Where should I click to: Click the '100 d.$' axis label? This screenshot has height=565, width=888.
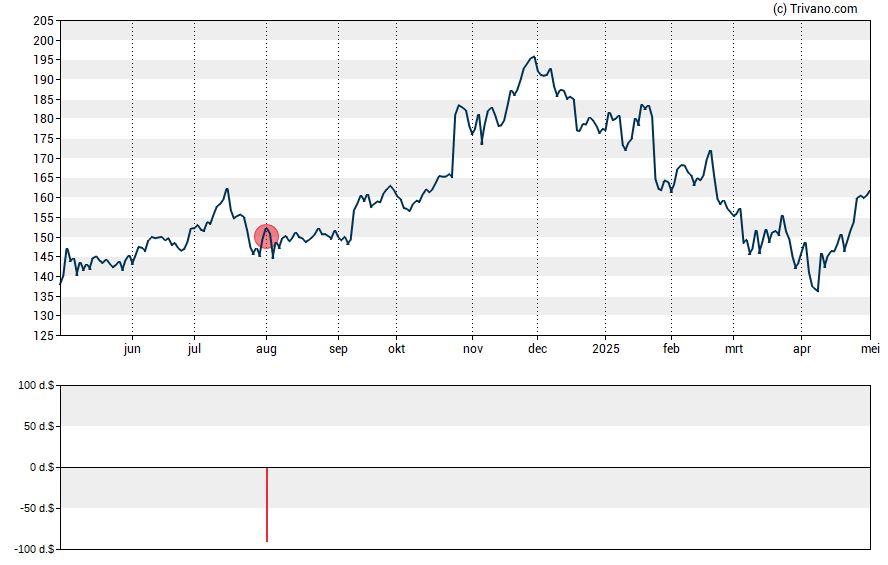36,386
